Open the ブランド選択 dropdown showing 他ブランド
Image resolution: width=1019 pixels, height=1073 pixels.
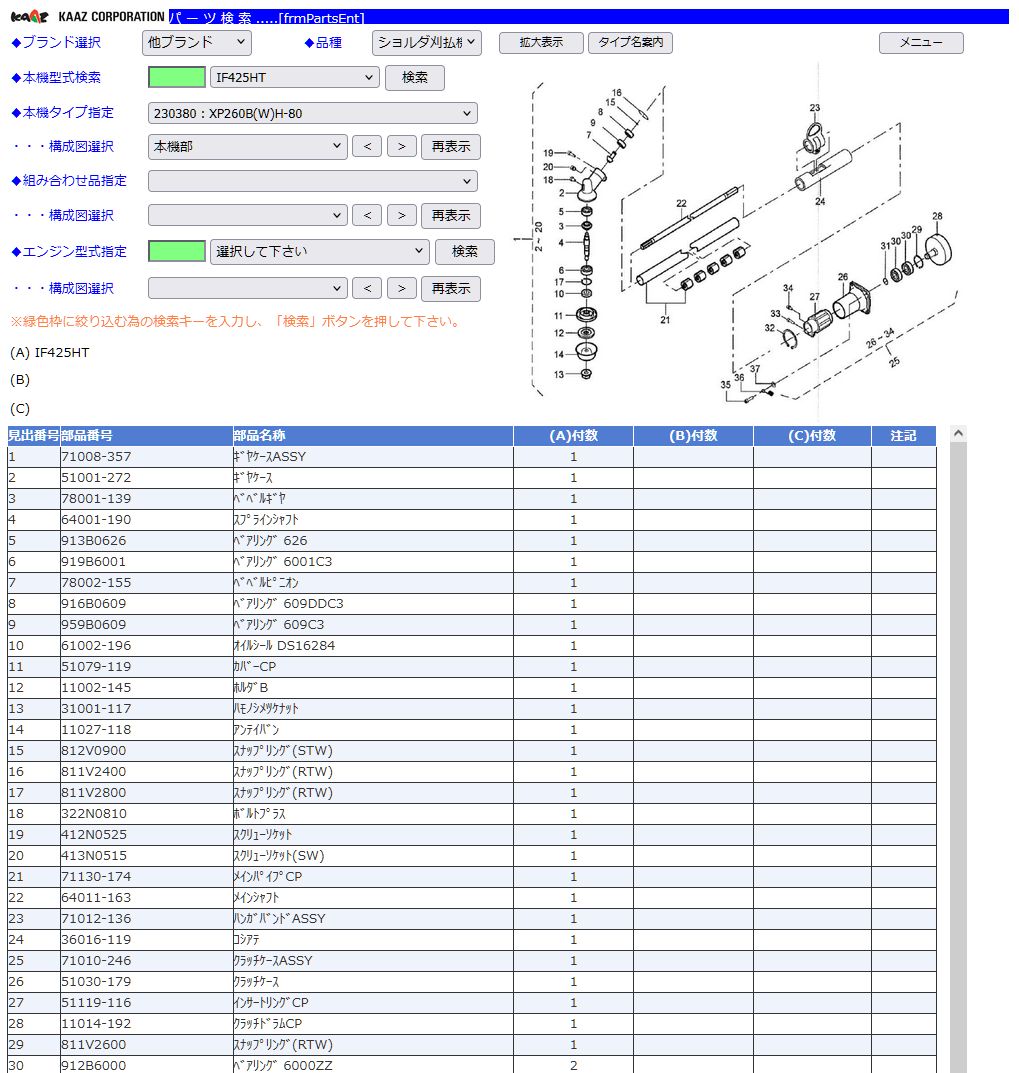pos(197,43)
